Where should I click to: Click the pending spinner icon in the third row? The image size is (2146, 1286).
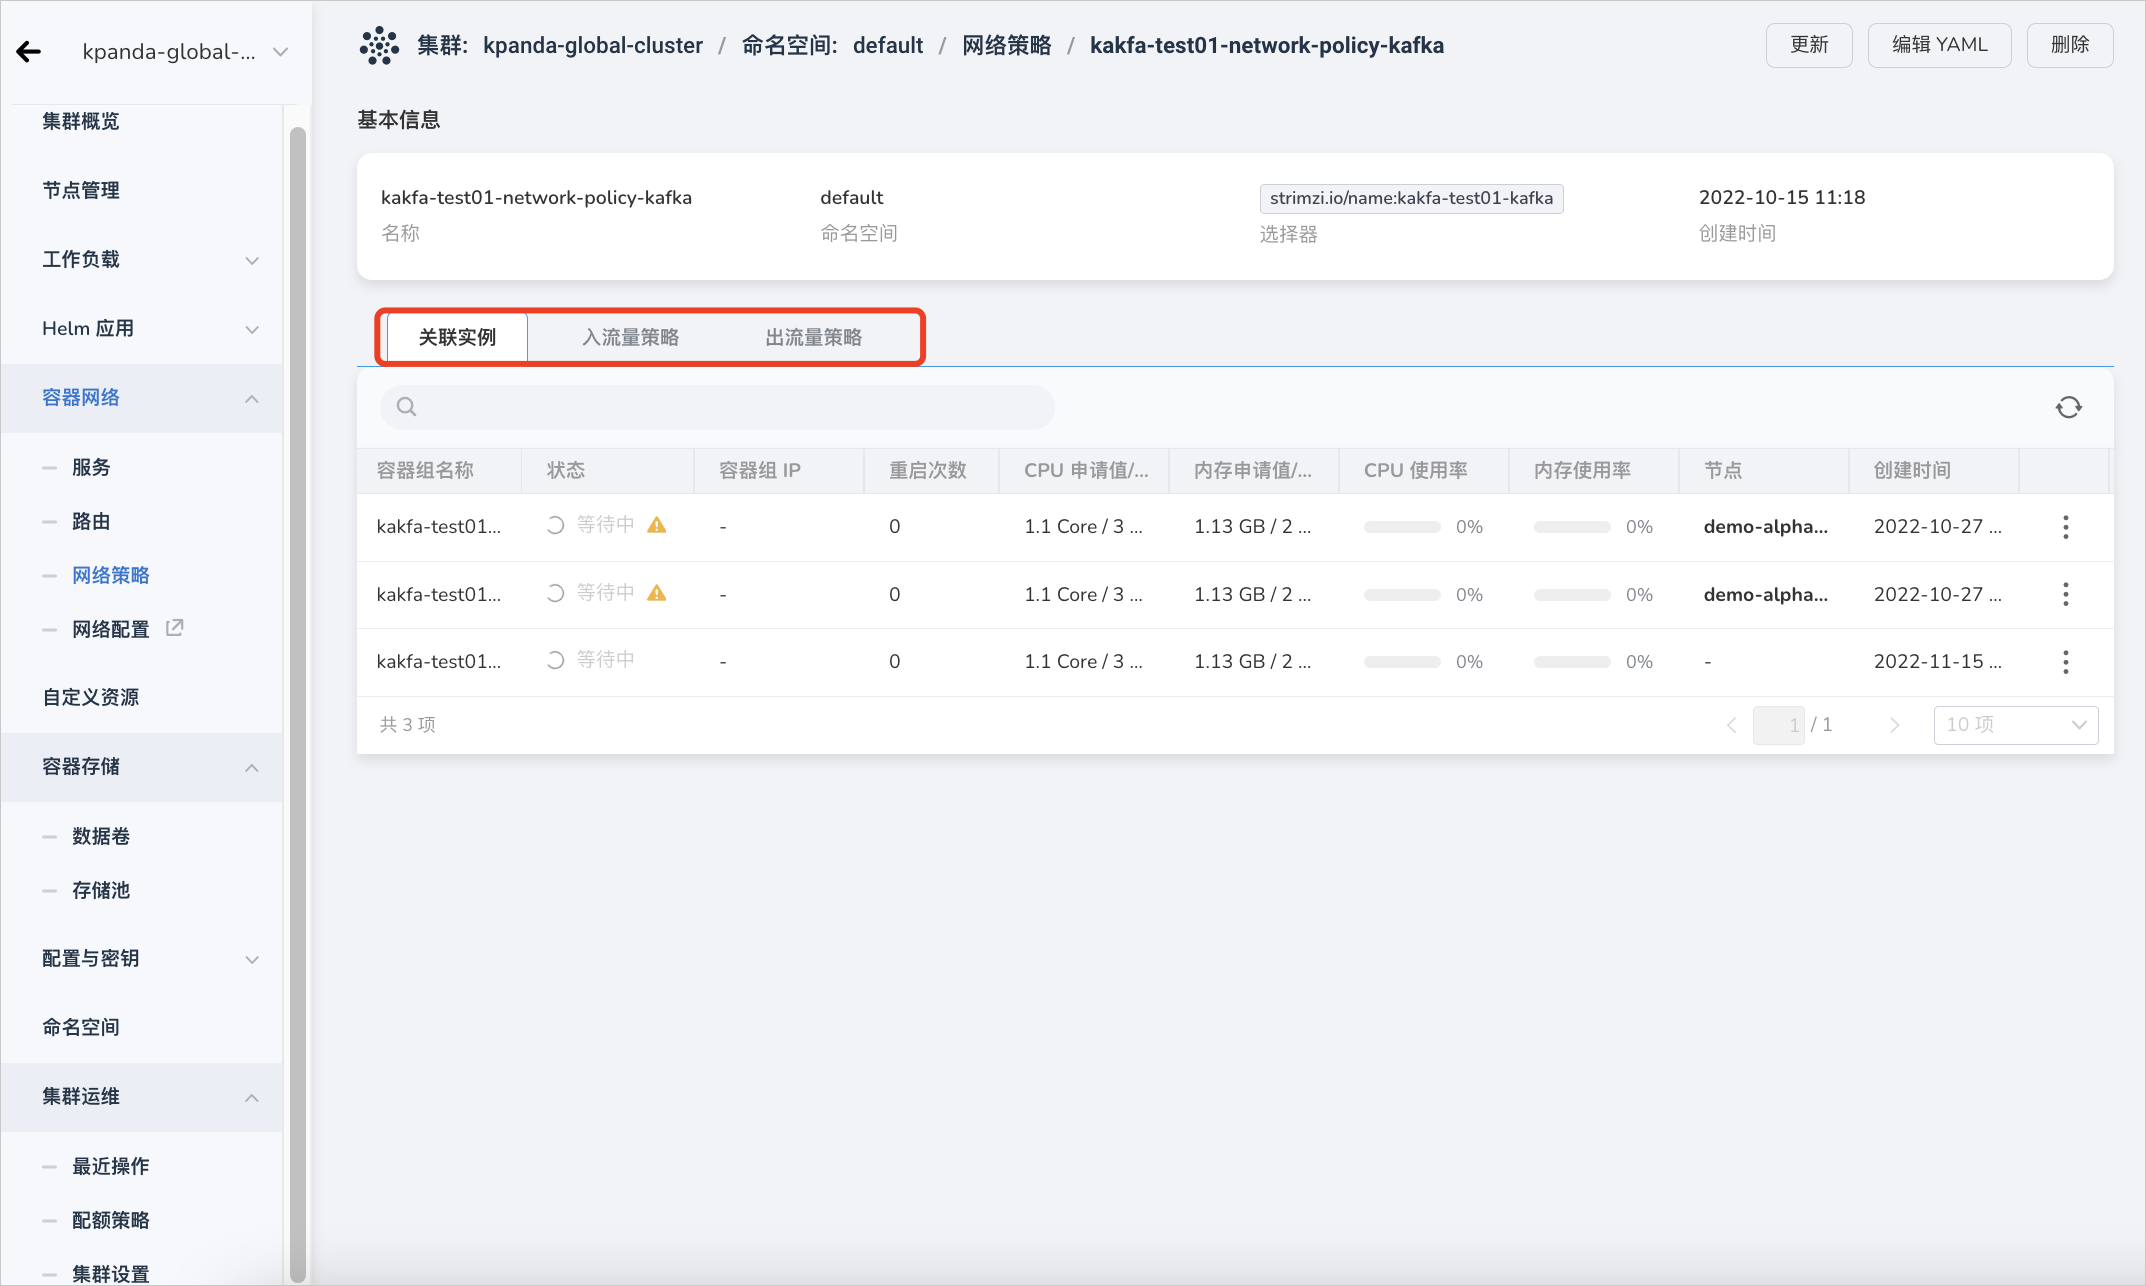(x=556, y=660)
